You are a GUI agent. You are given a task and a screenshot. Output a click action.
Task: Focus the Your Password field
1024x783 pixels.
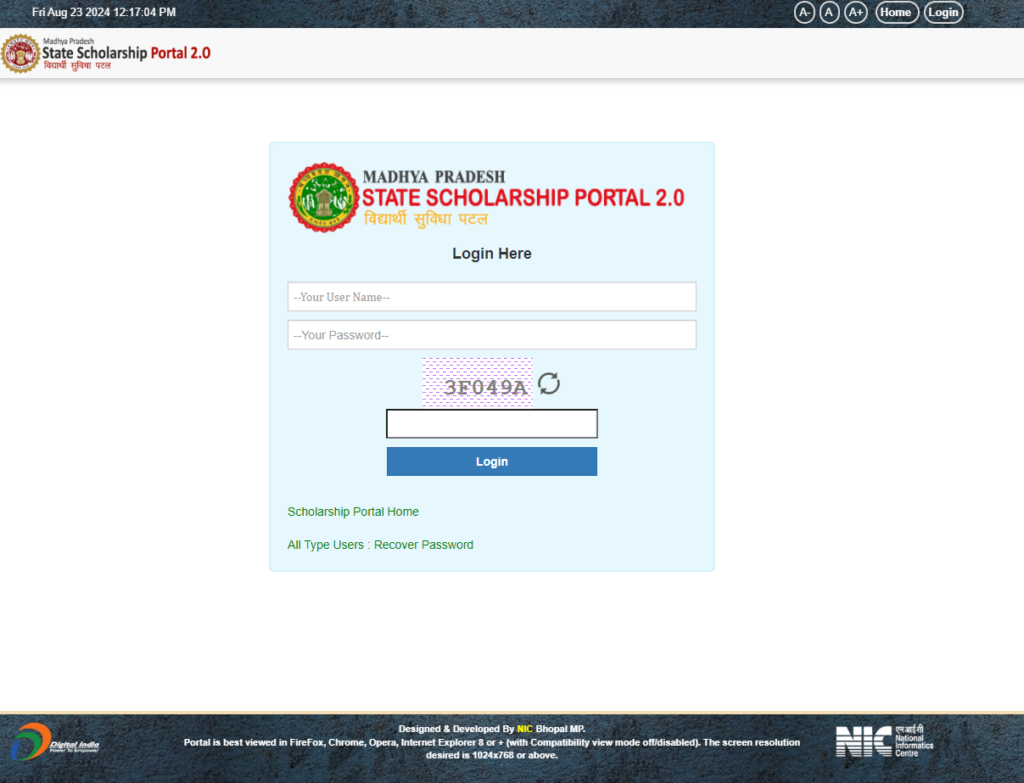tap(492, 335)
